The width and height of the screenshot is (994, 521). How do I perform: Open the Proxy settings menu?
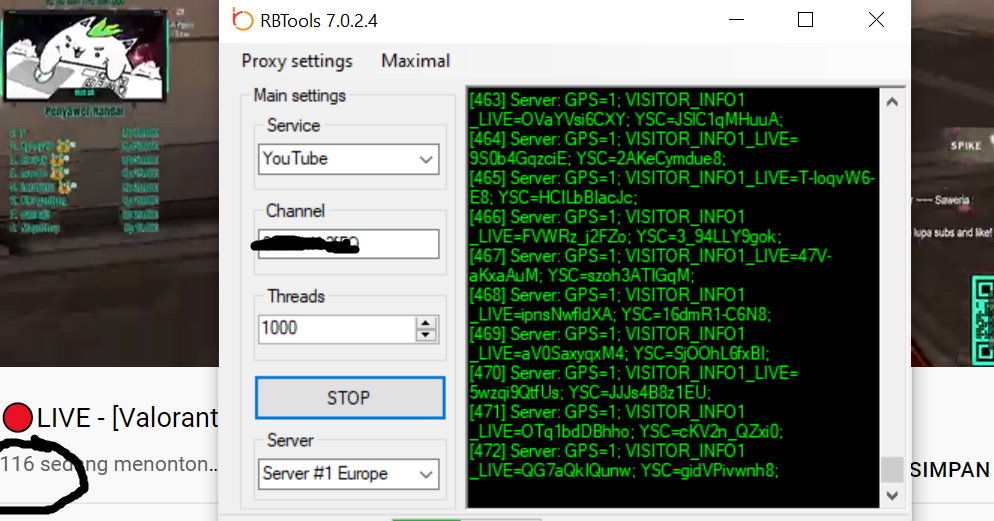pos(297,61)
